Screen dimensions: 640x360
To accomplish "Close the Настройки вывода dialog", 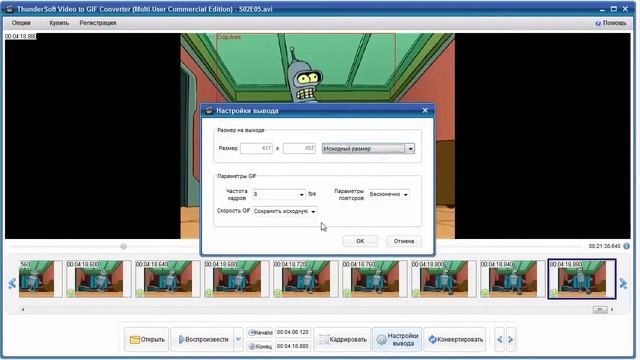I will point(425,110).
